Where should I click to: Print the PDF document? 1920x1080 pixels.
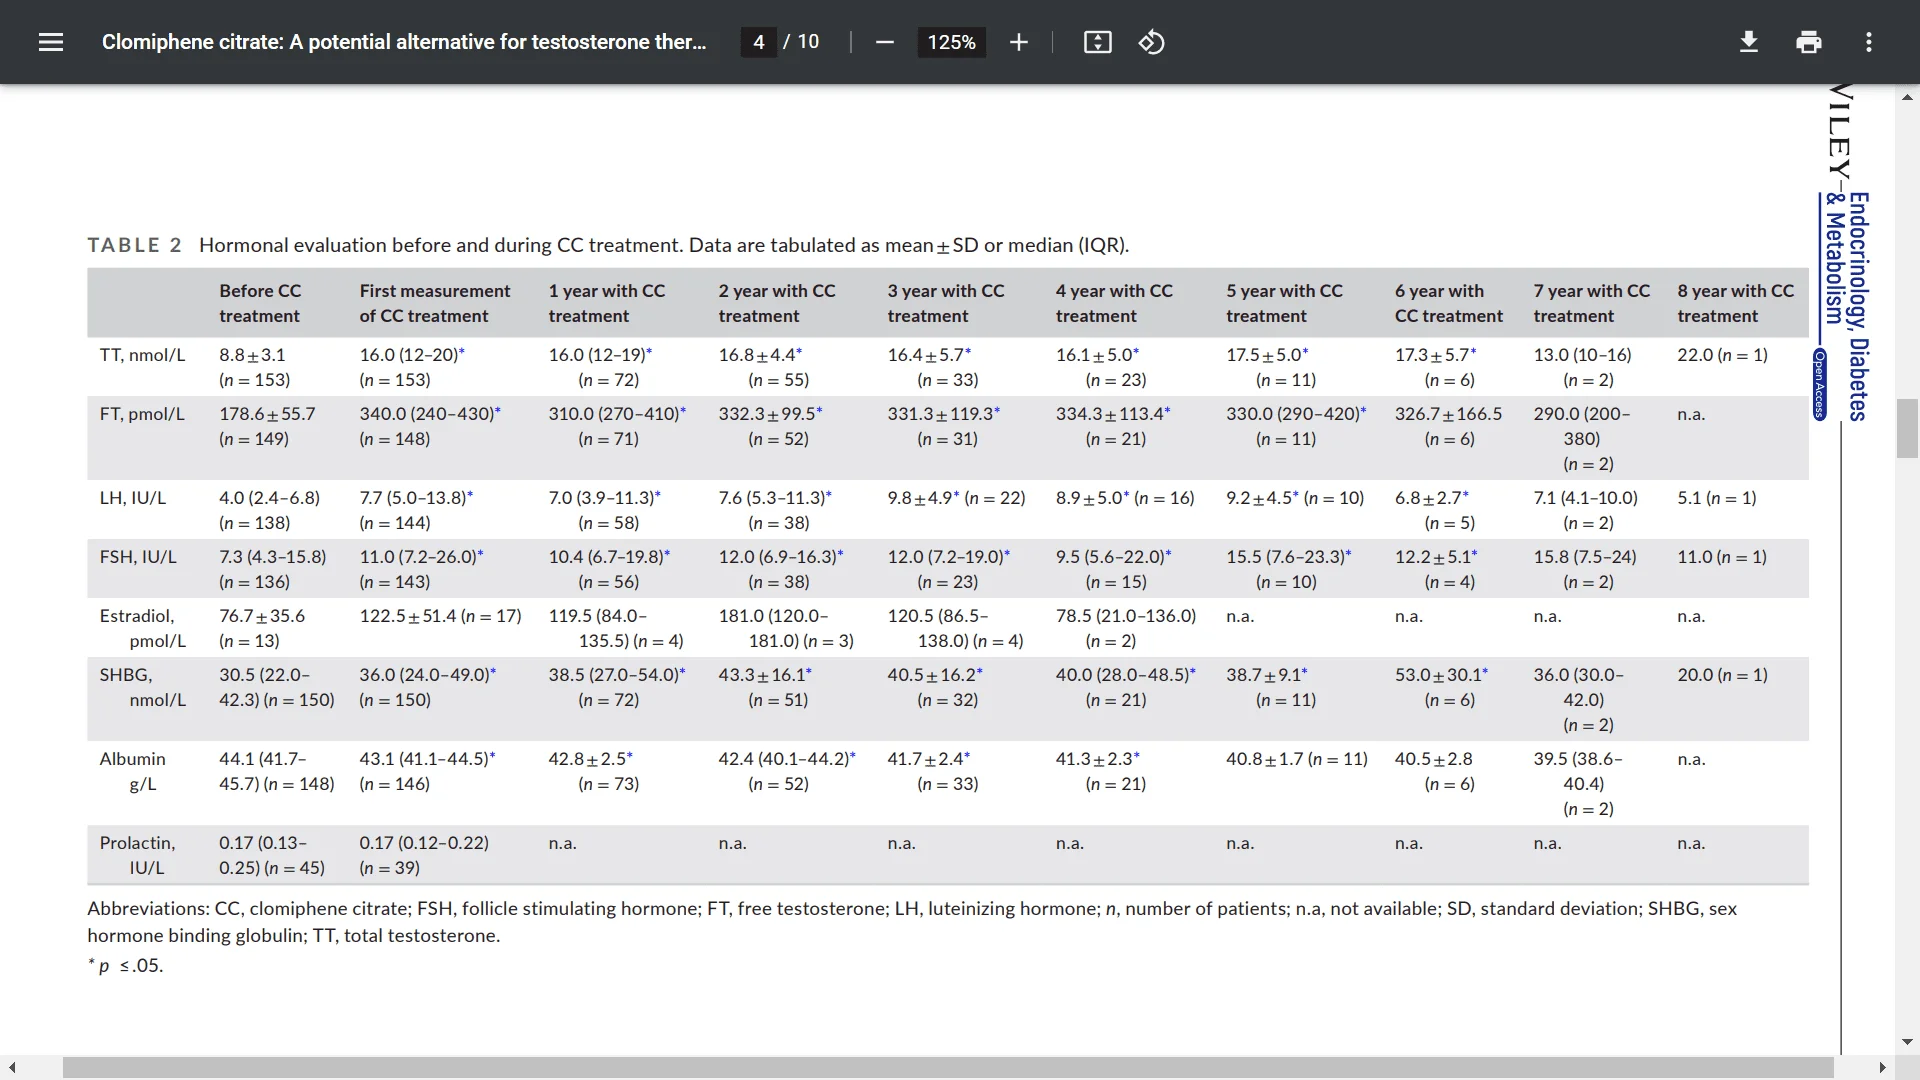[x=1809, y=42]
